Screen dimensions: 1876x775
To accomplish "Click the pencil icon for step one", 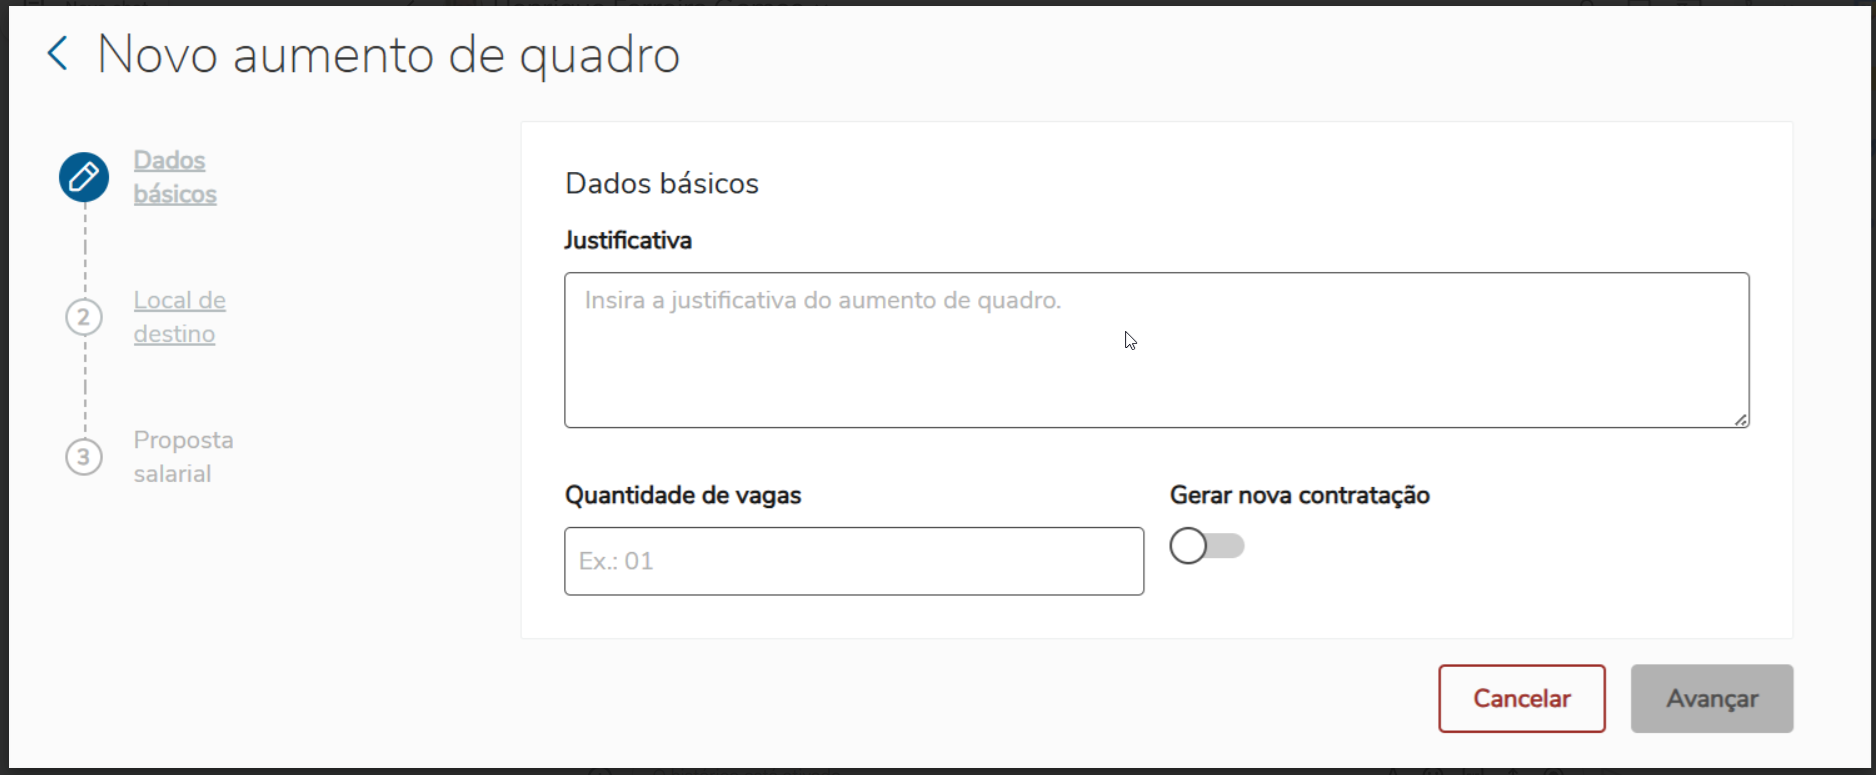I will point(84,177).
